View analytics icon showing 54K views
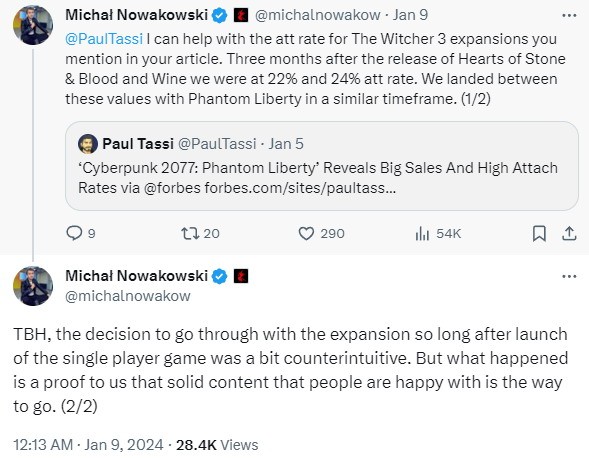589x458 pixels. coord(422,233)
